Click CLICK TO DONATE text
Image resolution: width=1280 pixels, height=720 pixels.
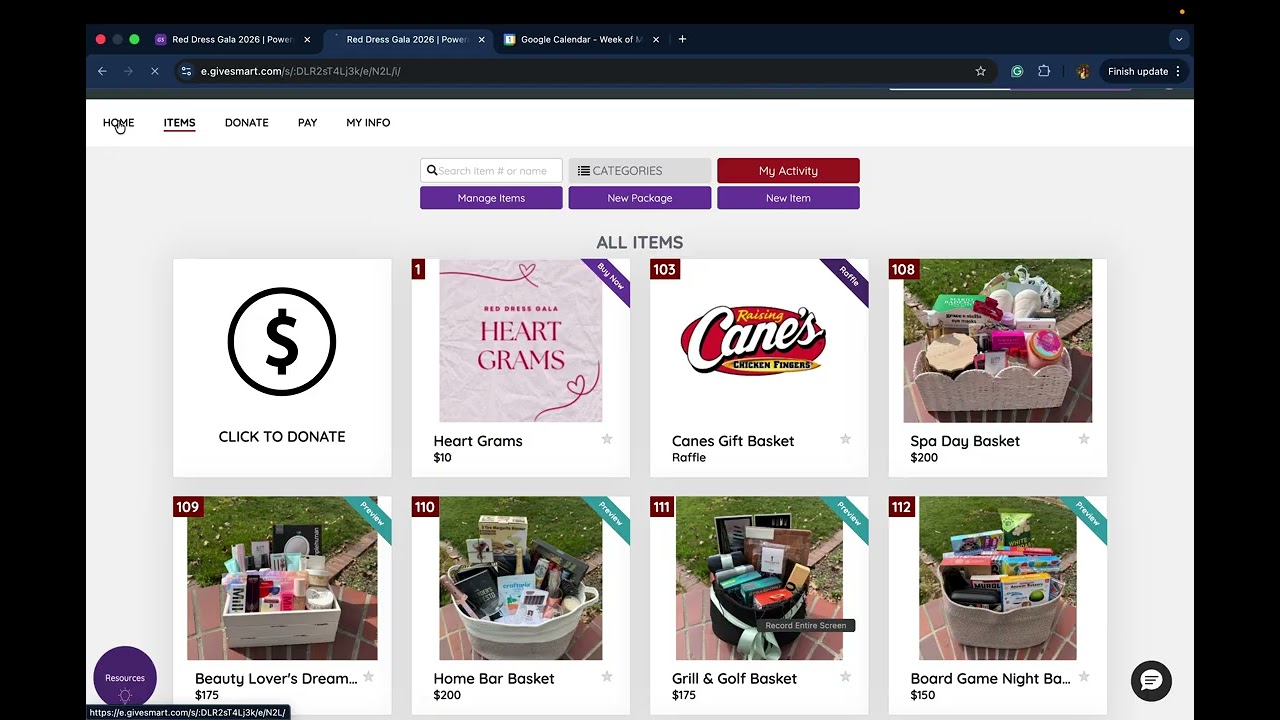tap(282, 437)
